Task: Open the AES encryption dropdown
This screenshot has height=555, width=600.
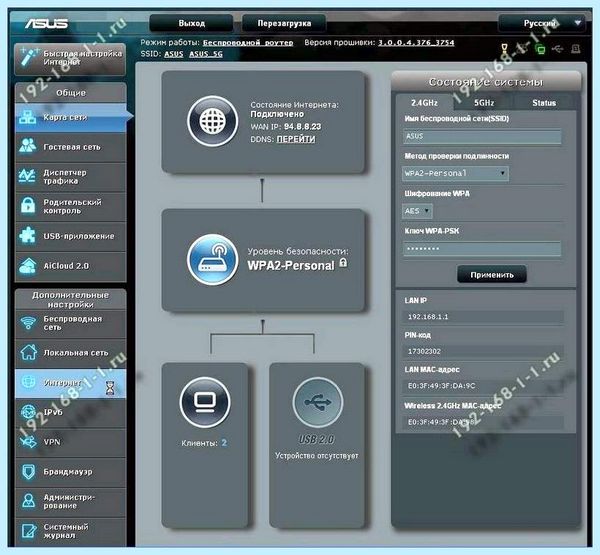Action: tap(417, 211)
